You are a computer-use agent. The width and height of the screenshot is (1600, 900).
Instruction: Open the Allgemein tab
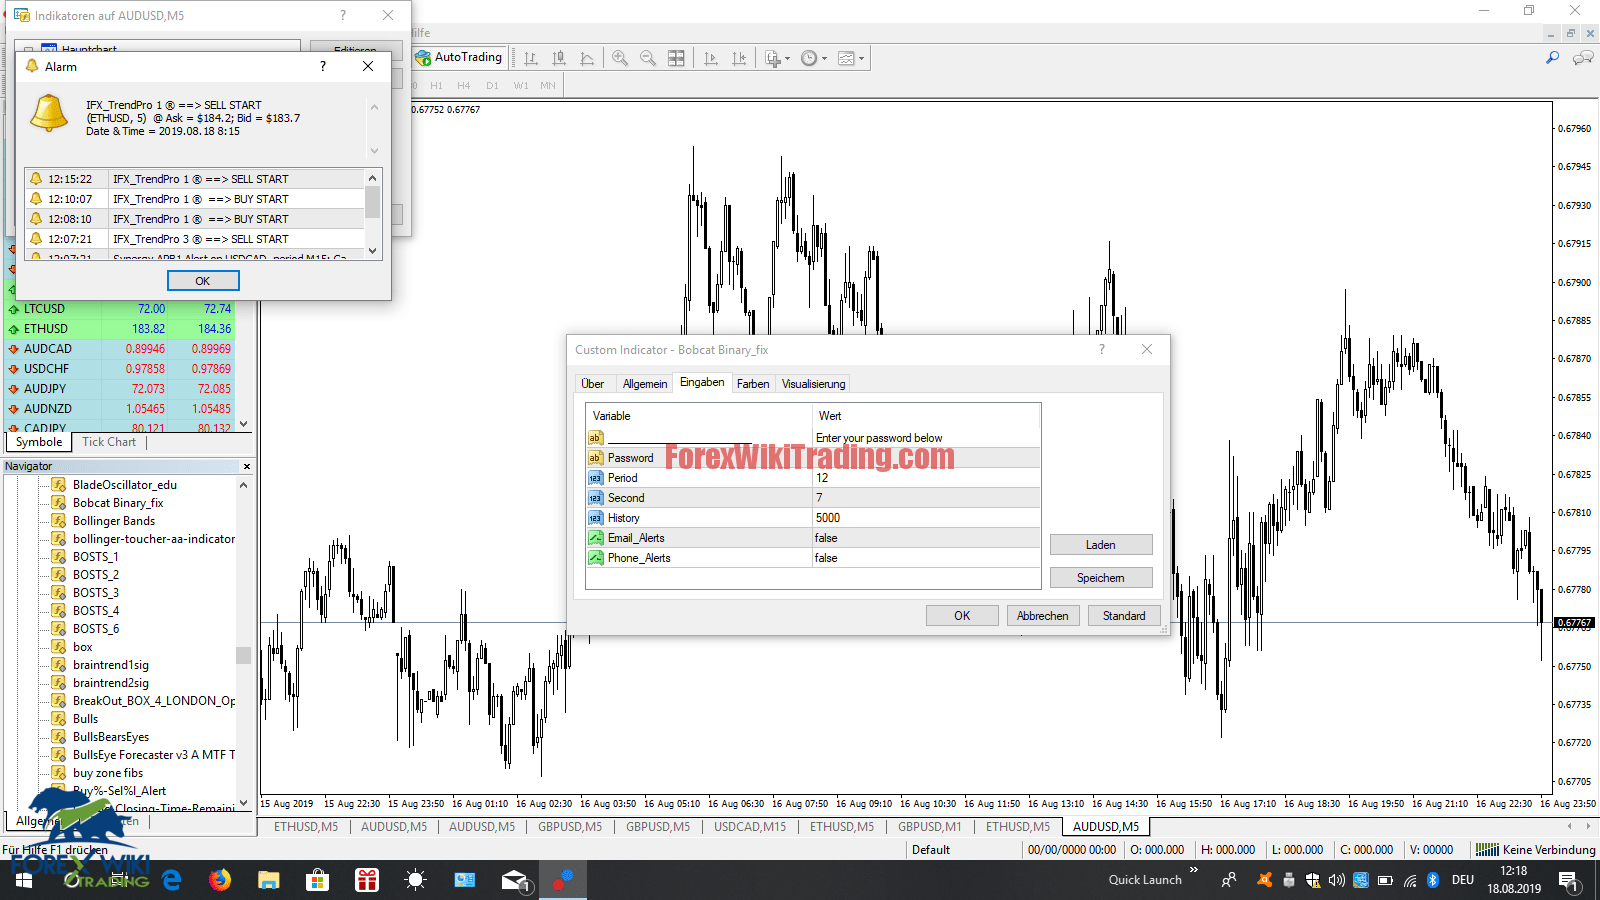(x=645, y=384)
